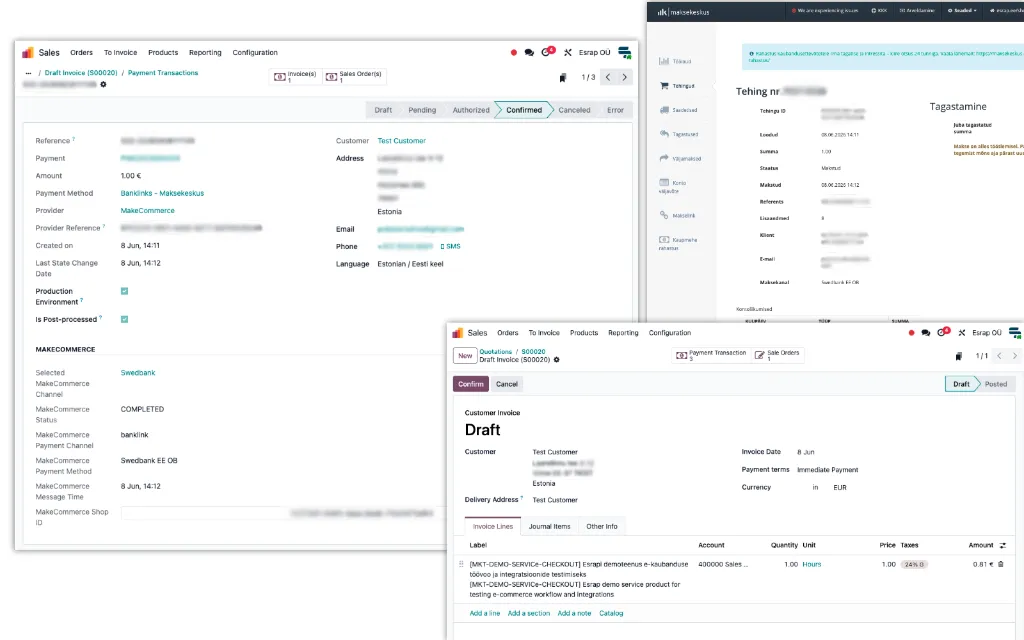The height and width of the screenshot is (640, 1024).
Task: Open the Payment Transaction smart button
Action: (711, 355)
